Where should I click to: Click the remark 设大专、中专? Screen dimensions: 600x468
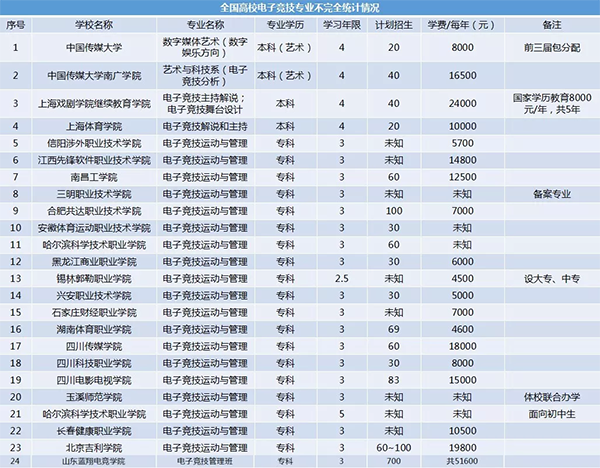tap(552, 279)
